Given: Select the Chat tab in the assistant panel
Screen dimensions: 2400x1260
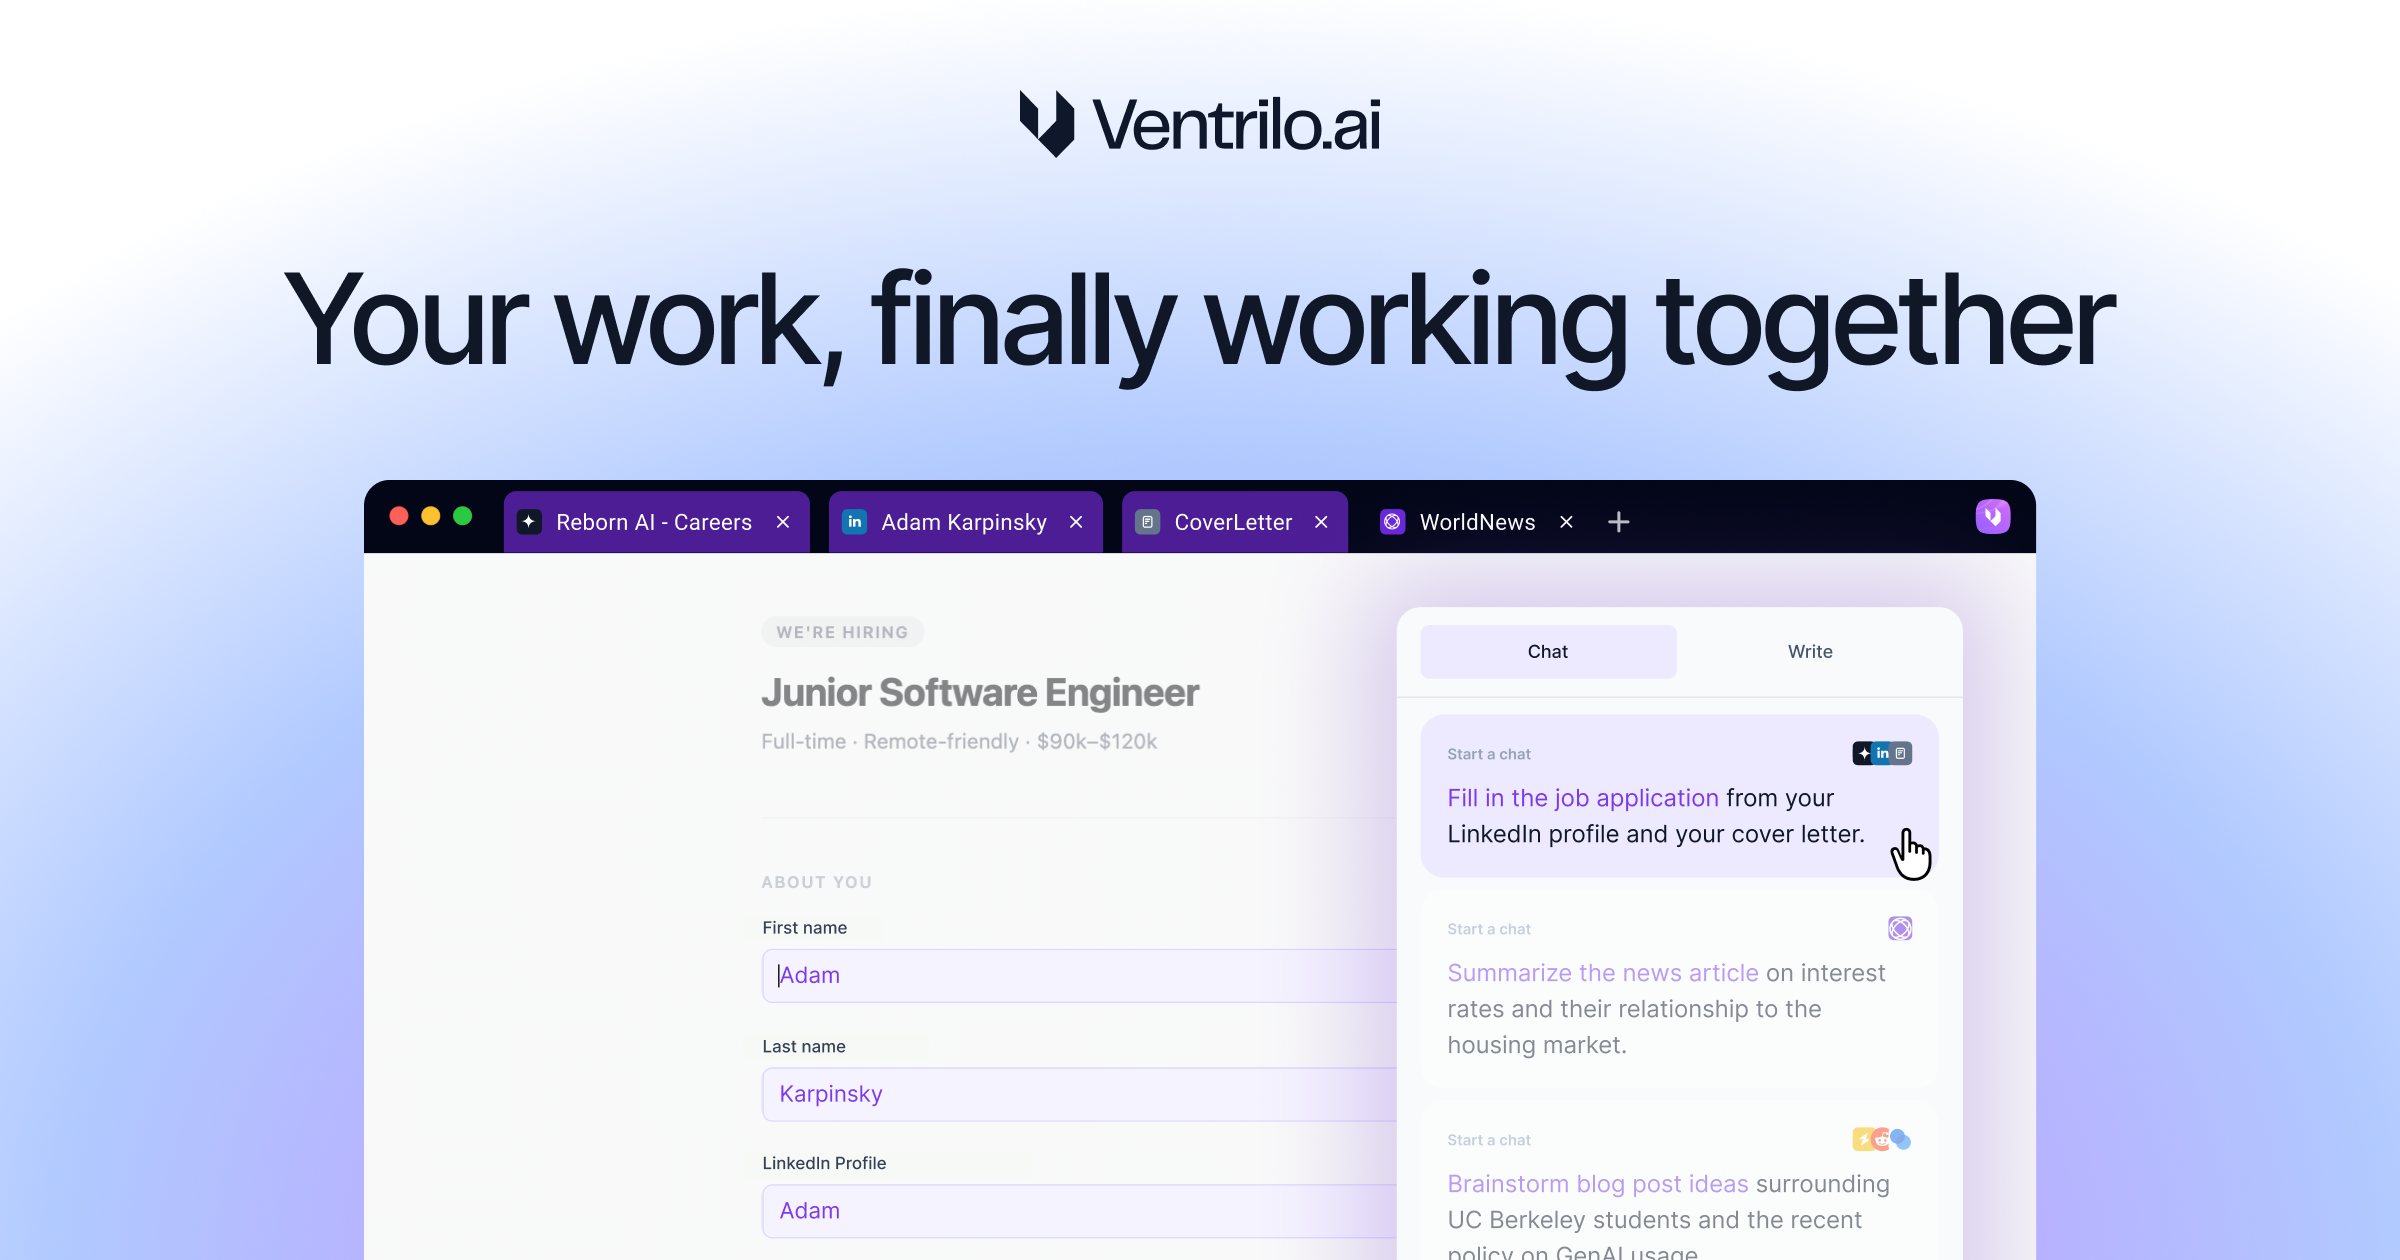Looking at the screenshot, I should point(1548,652).
